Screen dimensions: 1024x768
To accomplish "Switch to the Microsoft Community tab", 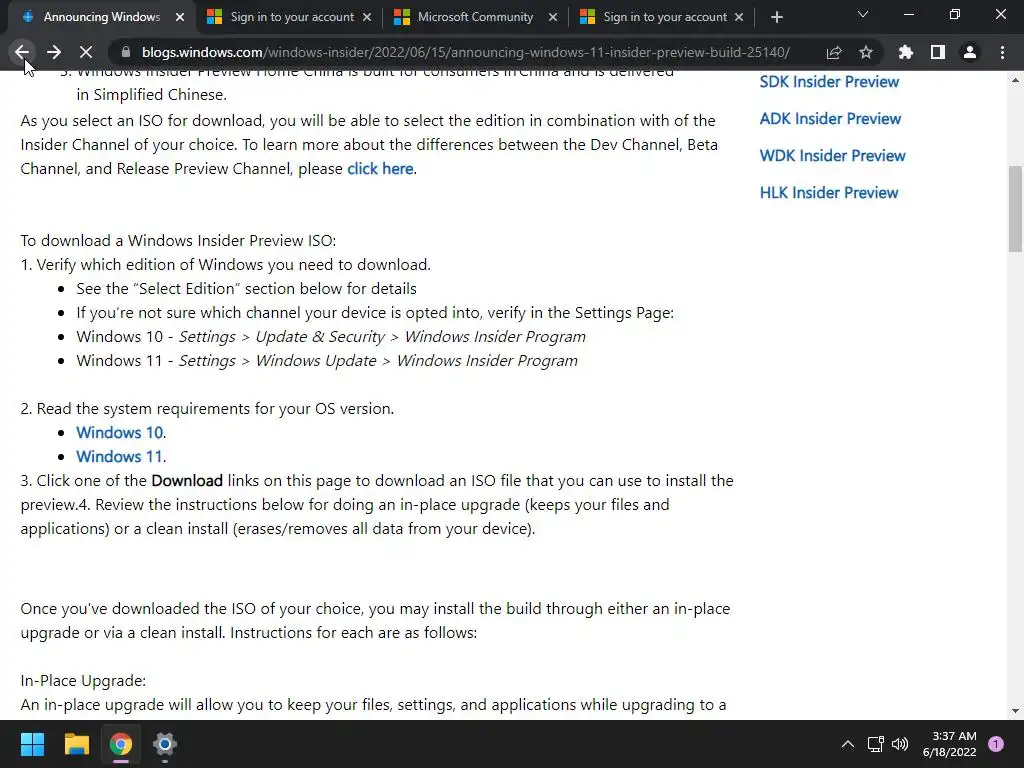I will [475, 17].
